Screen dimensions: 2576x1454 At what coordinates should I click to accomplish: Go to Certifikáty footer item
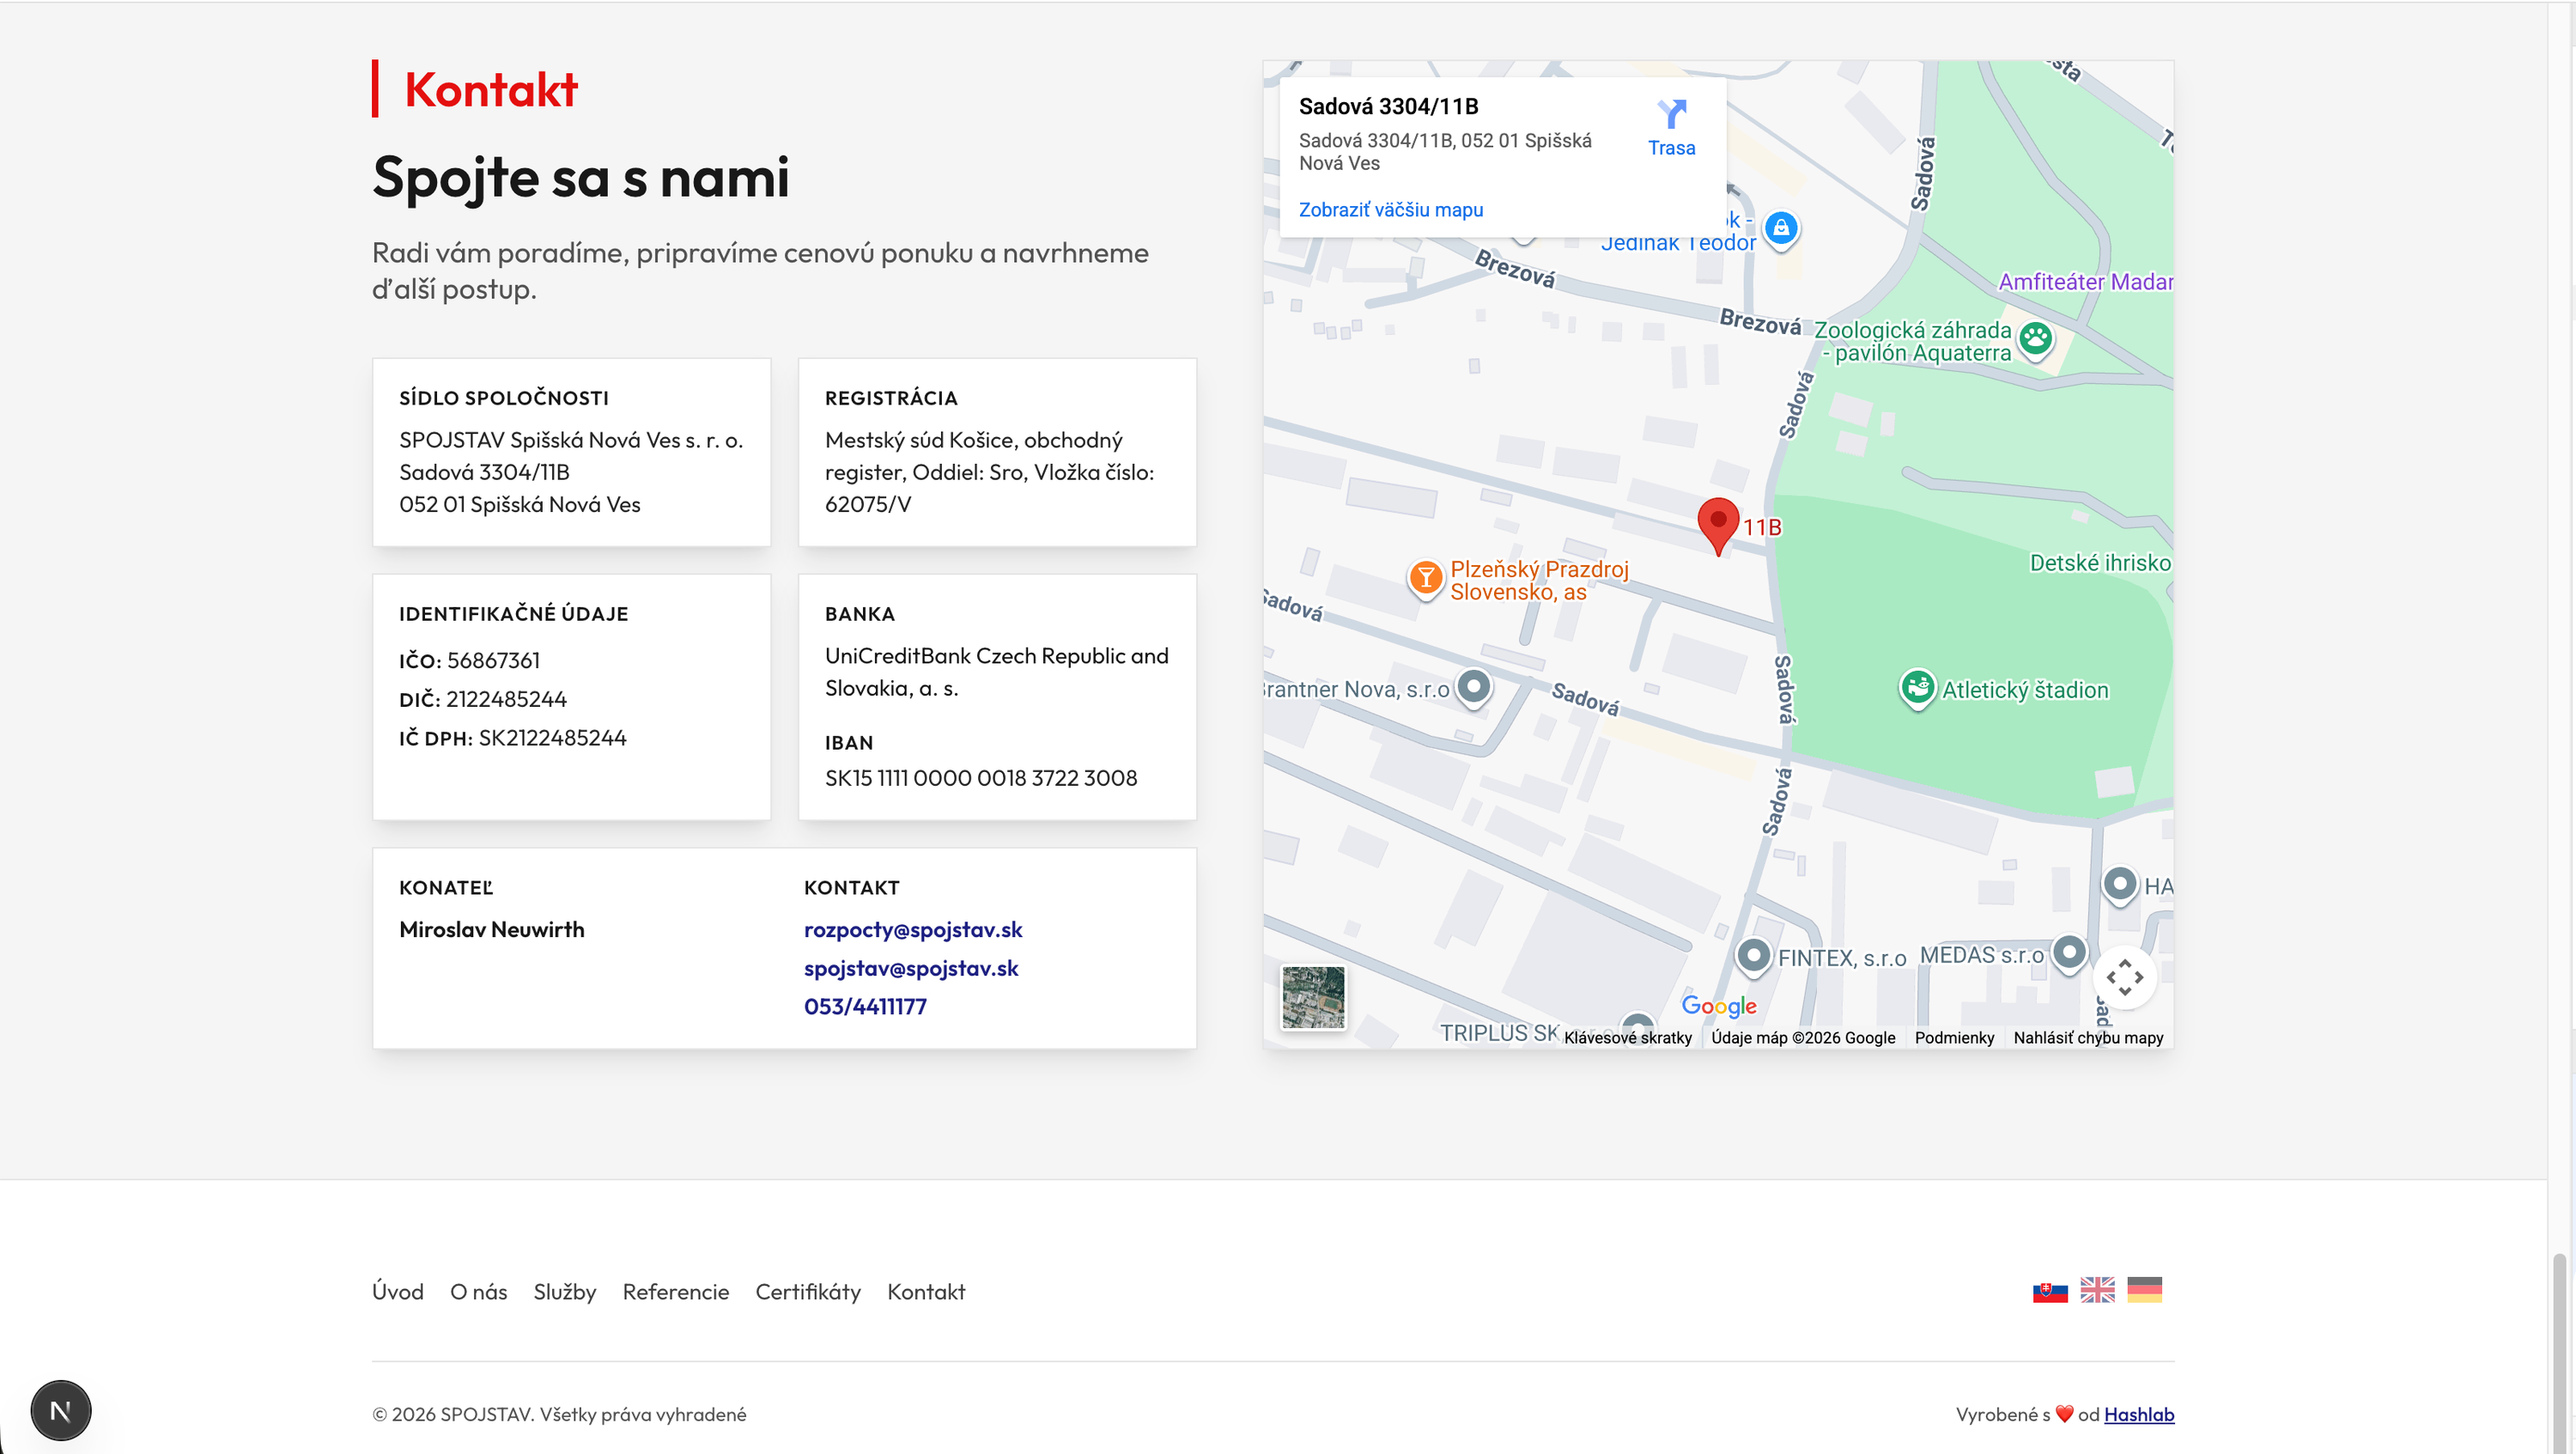click(808, 1291)
